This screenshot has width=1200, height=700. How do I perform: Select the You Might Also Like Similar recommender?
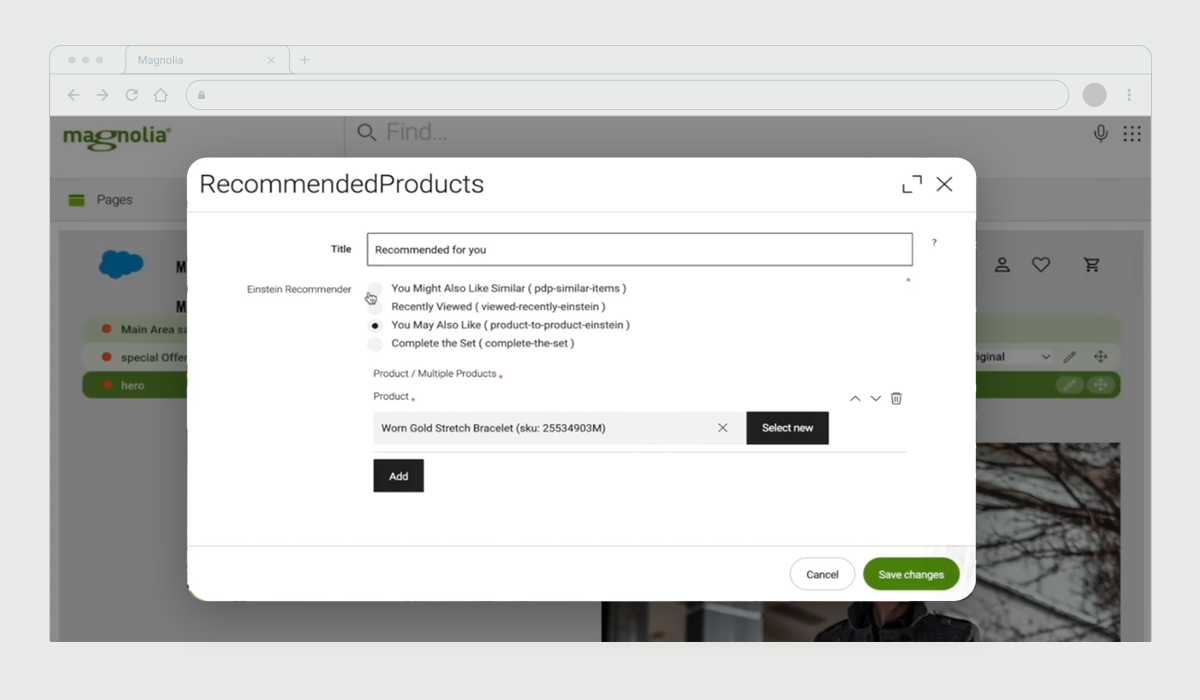(374, 287)
